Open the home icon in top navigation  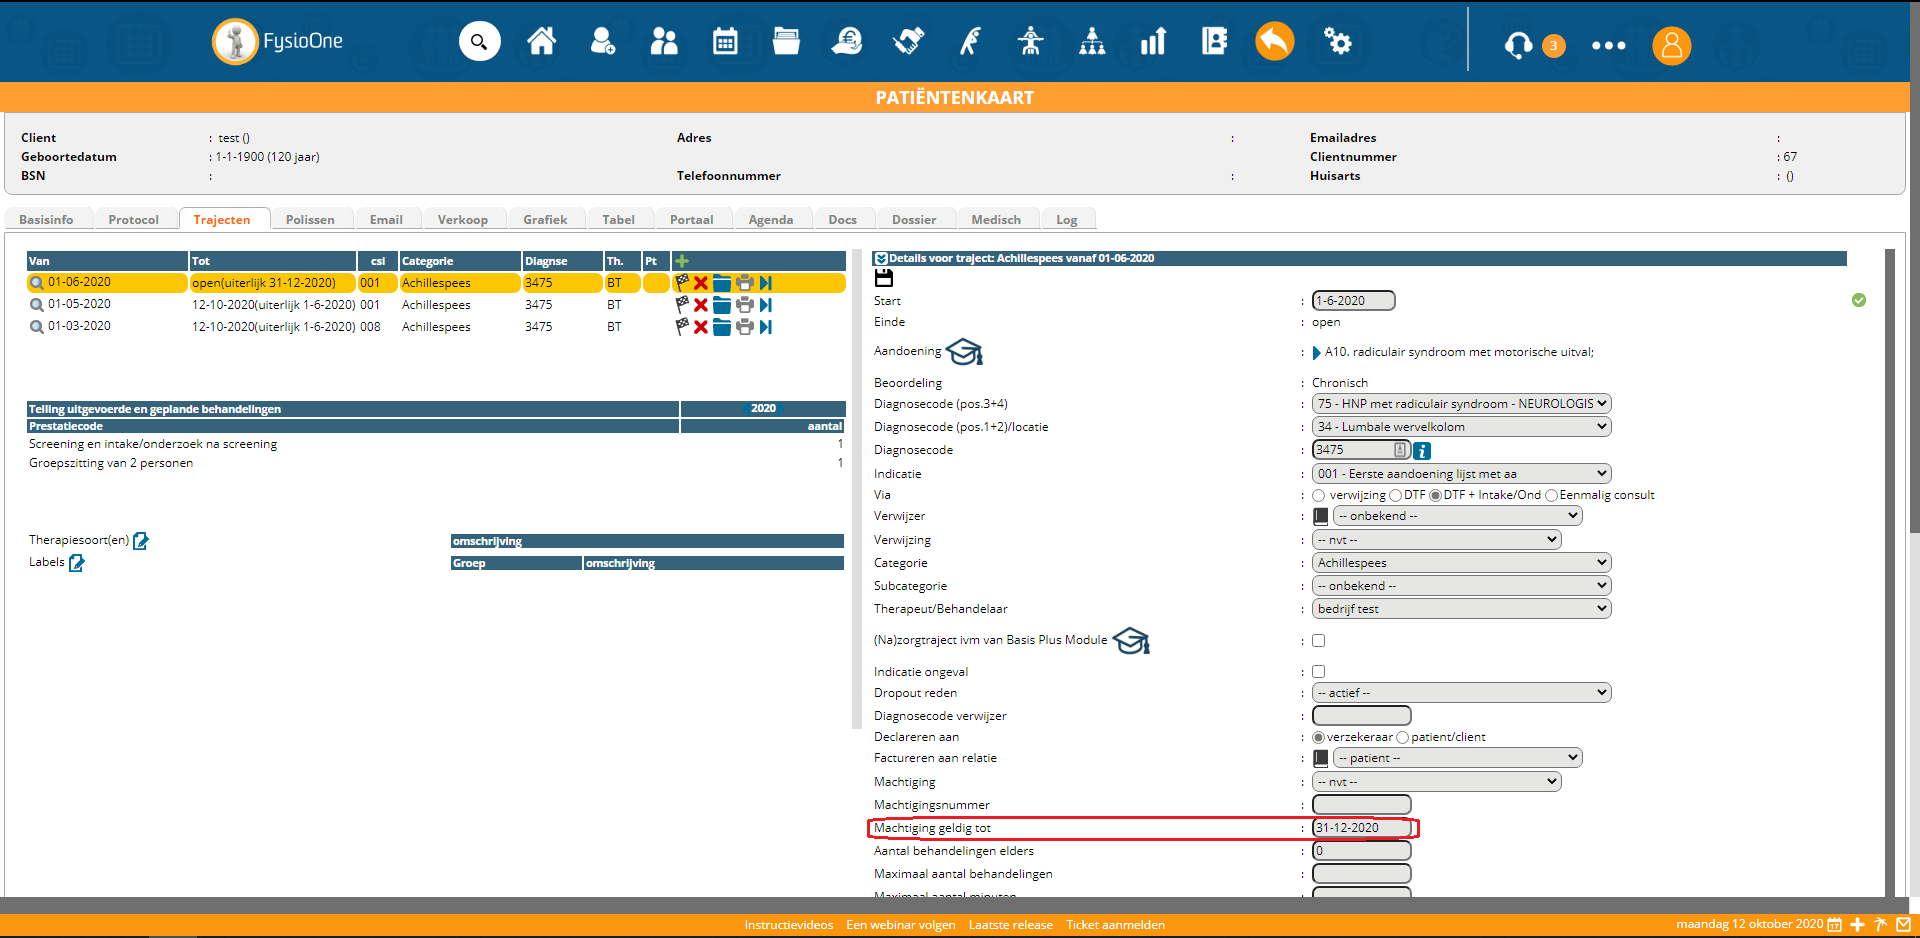pyautogui.click(x=542, y=42)
